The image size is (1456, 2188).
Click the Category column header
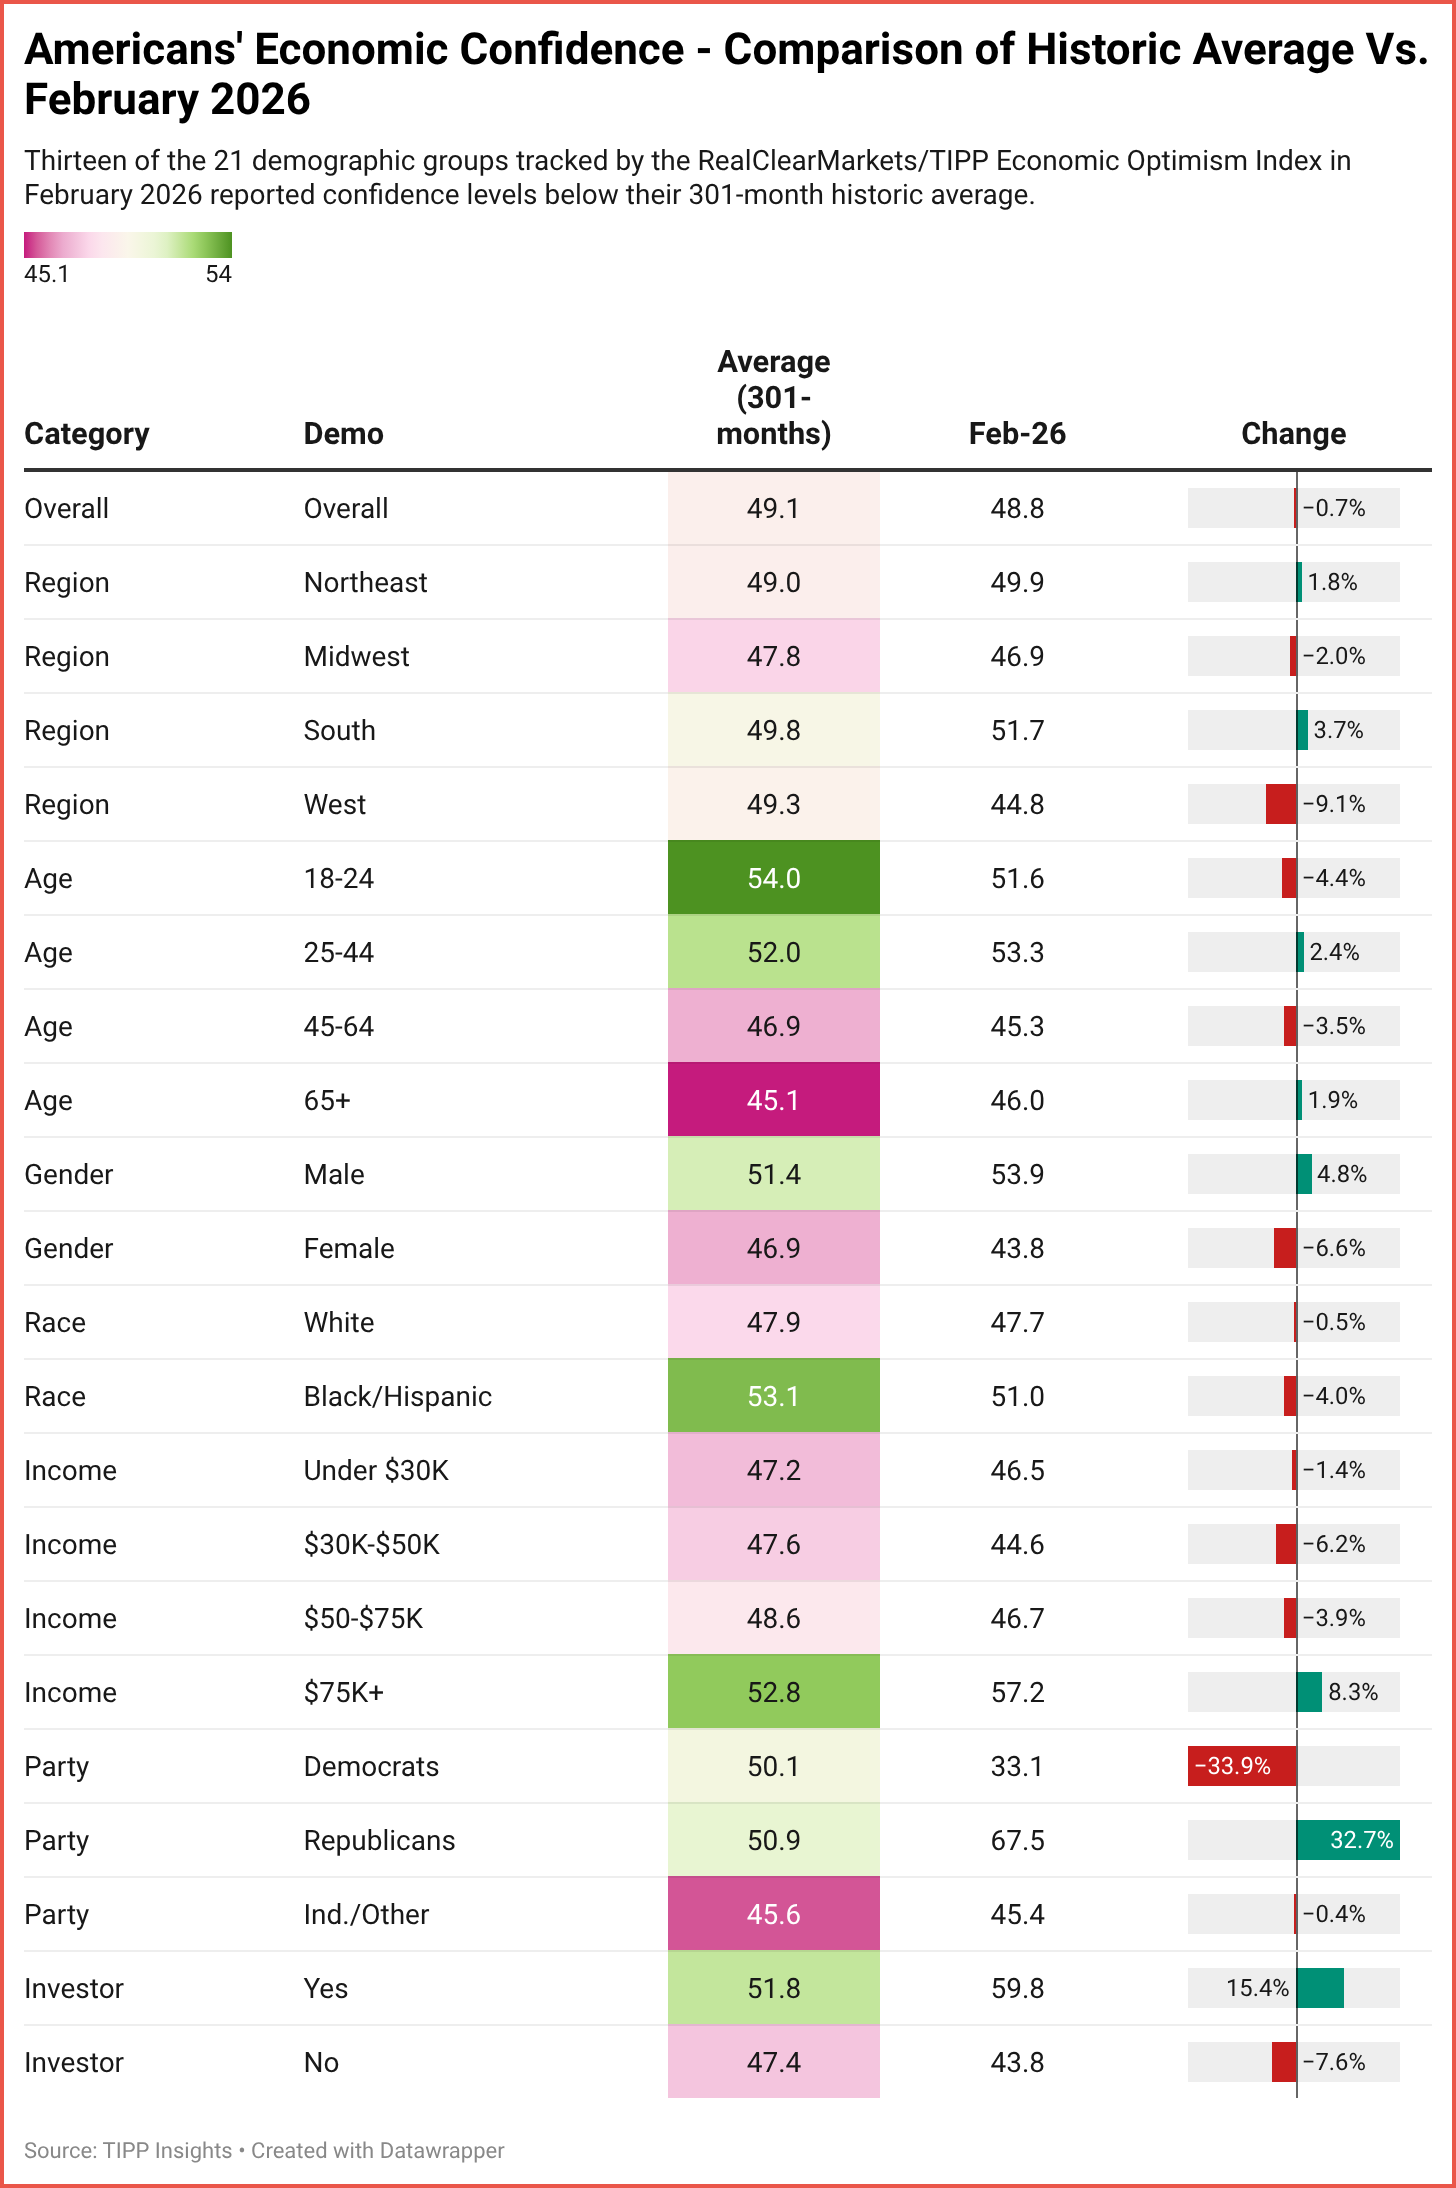[87, 434]
